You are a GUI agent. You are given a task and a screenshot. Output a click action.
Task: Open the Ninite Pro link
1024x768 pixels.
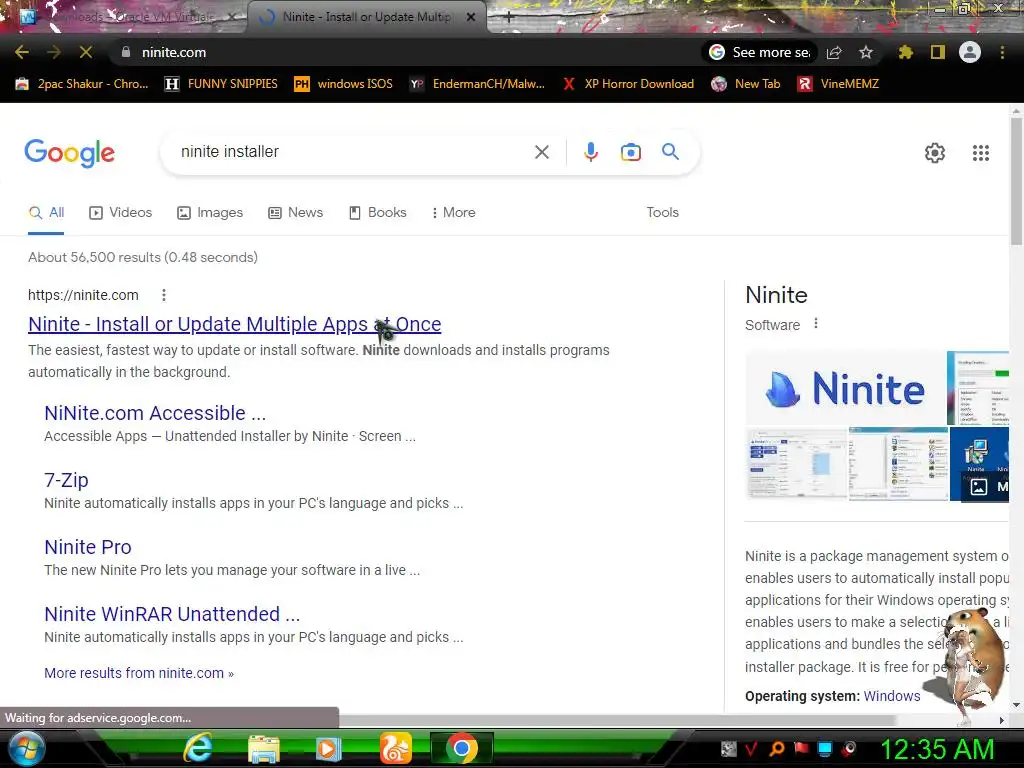[88, 547]
